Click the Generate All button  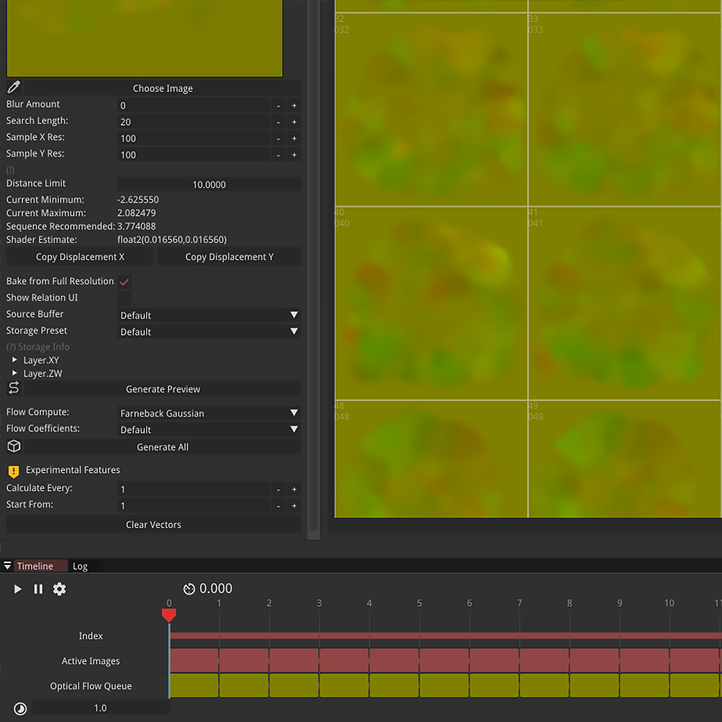163,447
